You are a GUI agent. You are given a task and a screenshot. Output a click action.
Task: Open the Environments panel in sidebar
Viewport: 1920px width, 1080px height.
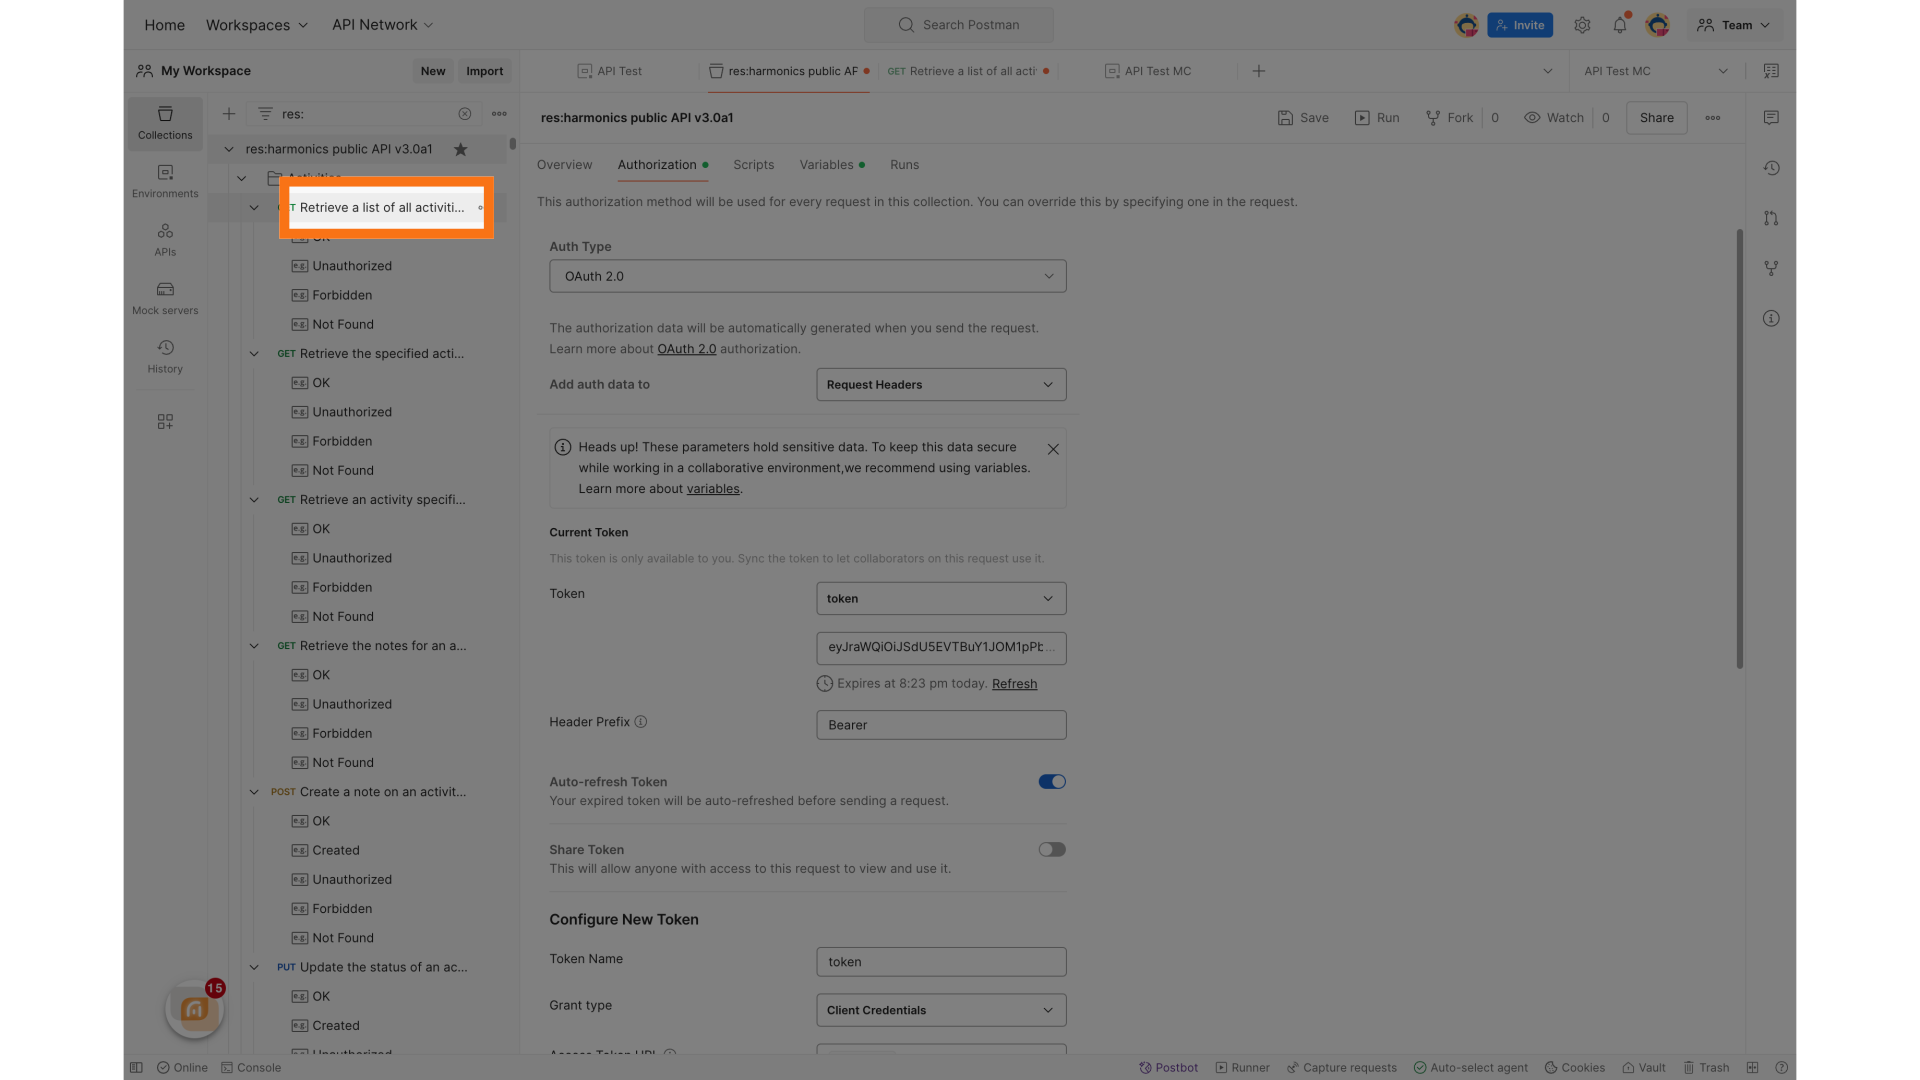(164, 180)
